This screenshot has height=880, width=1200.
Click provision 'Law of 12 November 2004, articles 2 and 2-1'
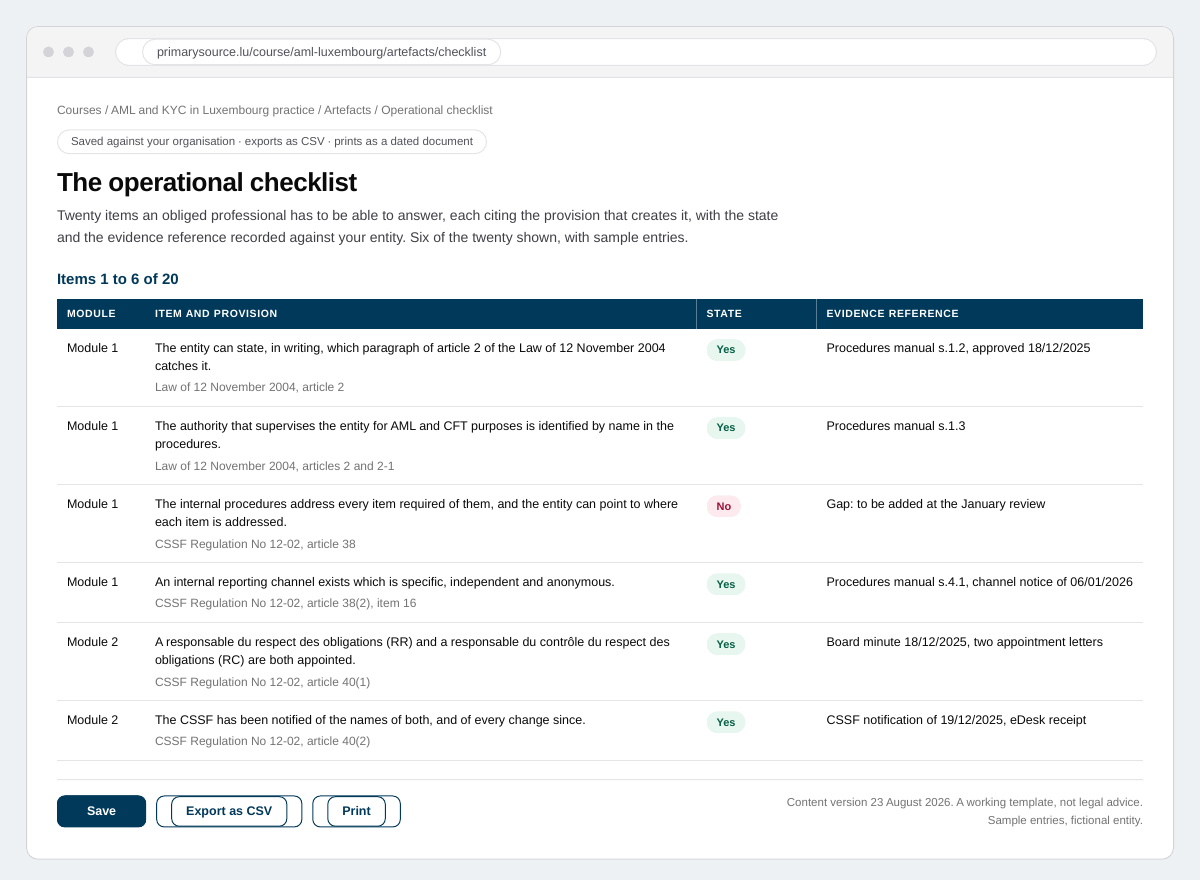(275, 466)
